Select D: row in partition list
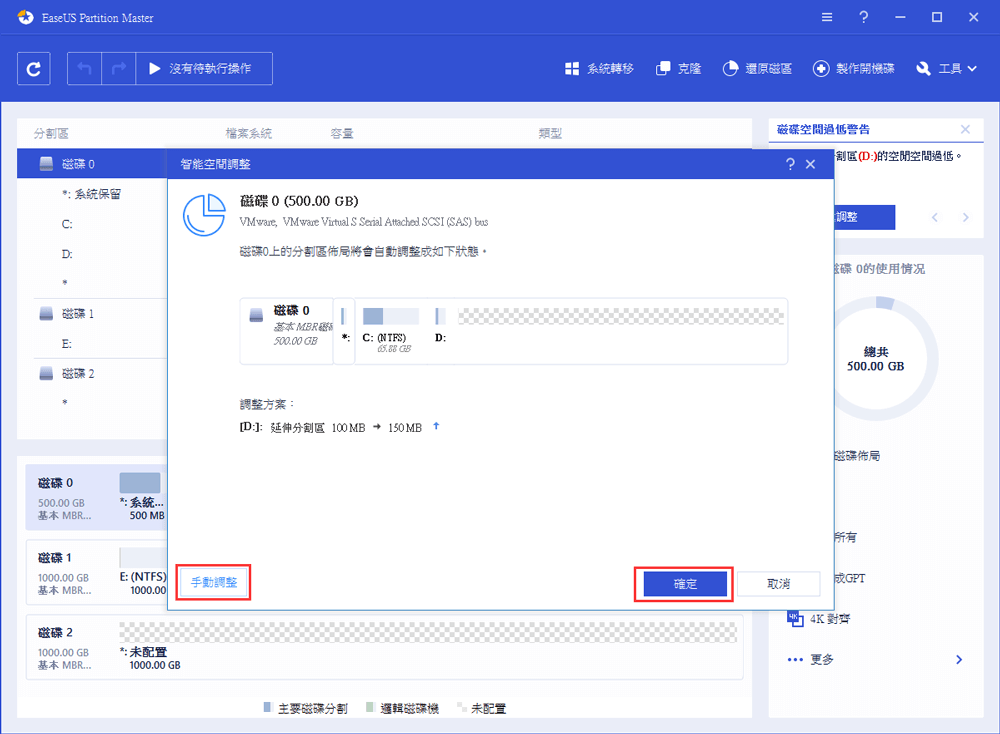The height and width of the screenshot is (734, 1000). [x=92, y=254]
